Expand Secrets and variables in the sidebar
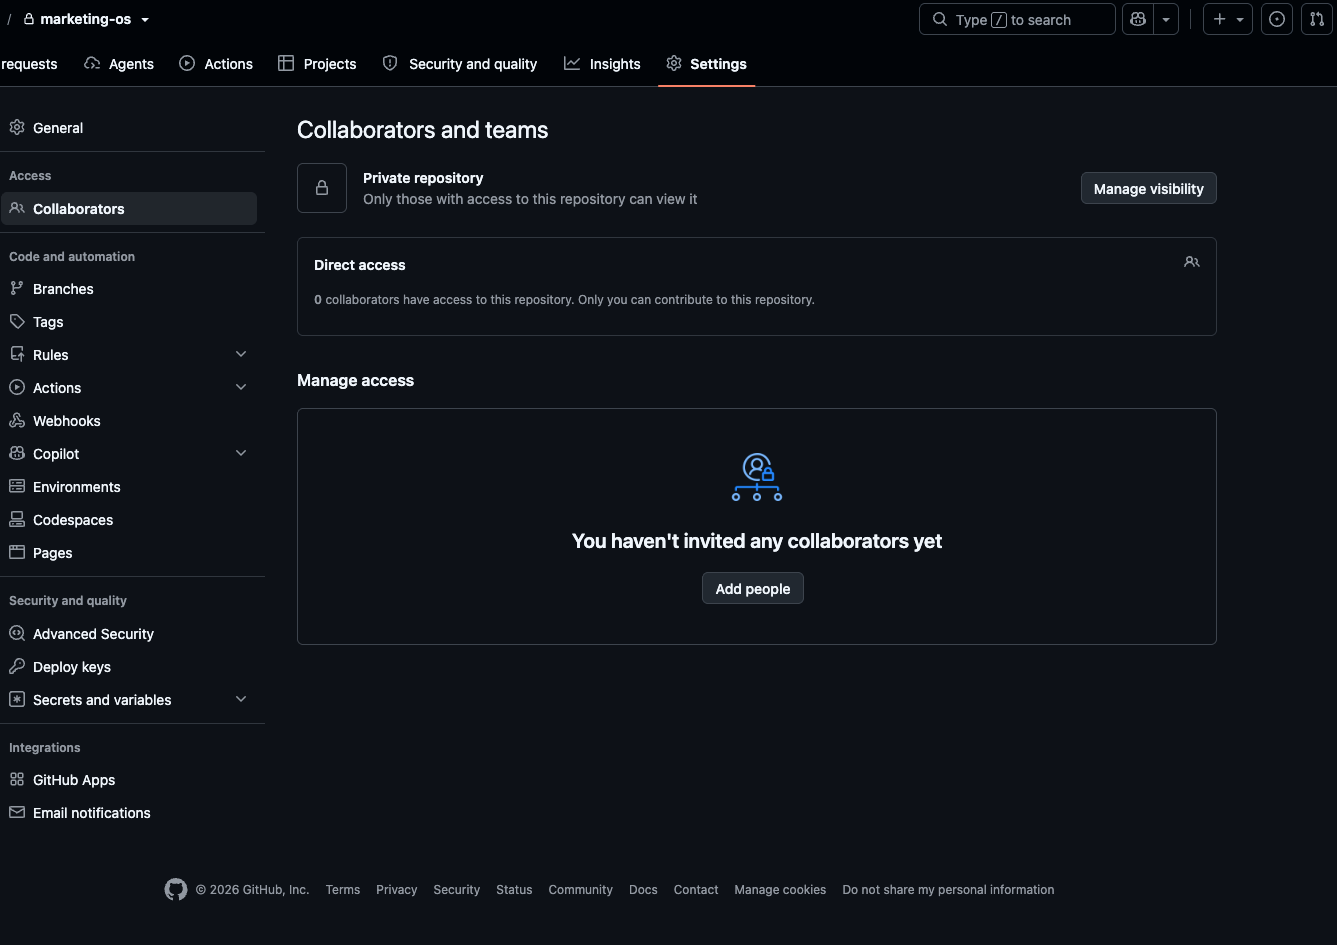The height and width of the screenshot is (945, 1337). click(241, 700)
